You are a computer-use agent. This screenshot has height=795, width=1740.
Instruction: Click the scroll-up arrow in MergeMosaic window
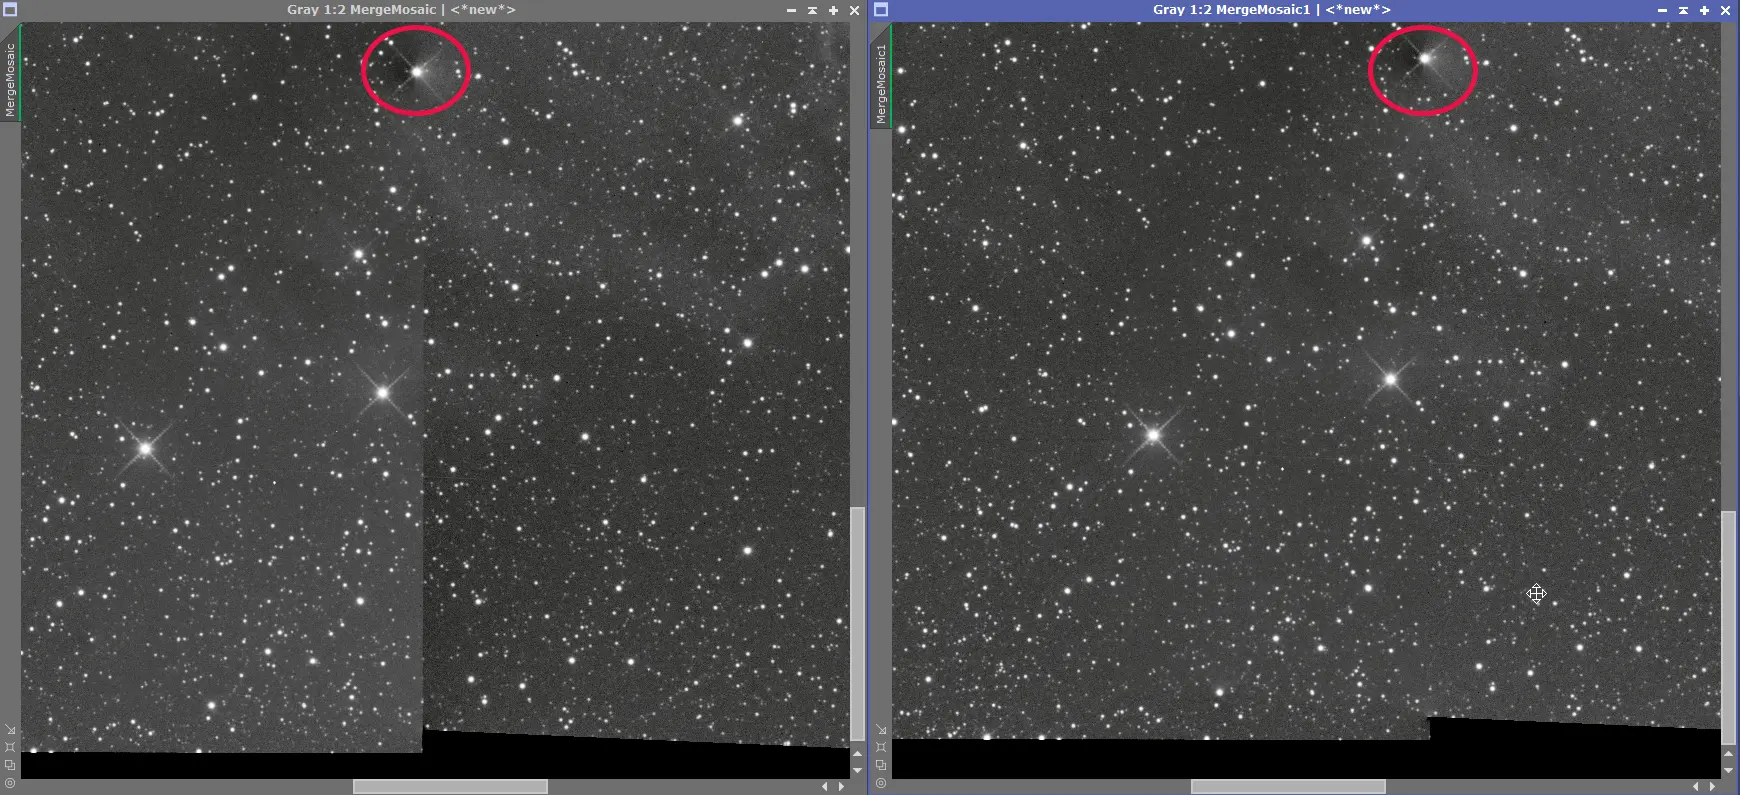(857, 753)
